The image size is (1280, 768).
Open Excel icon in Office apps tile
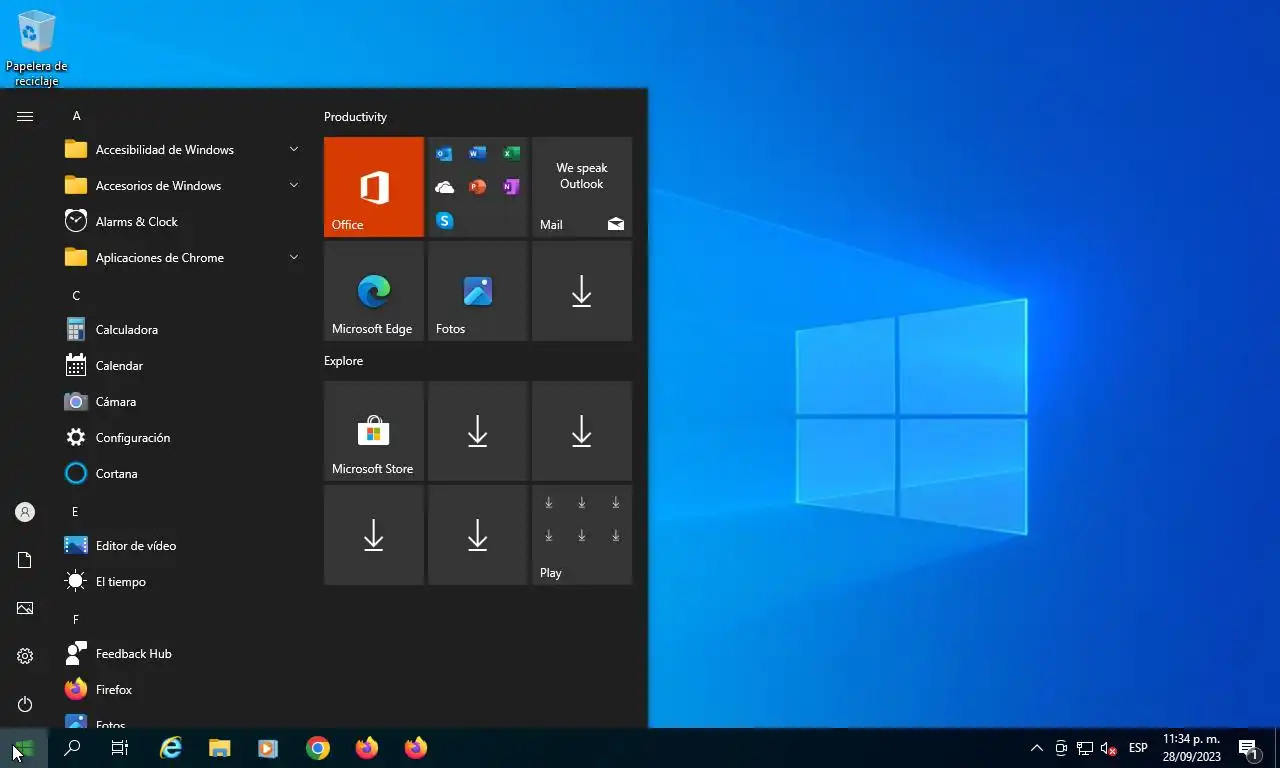(511, 154)
